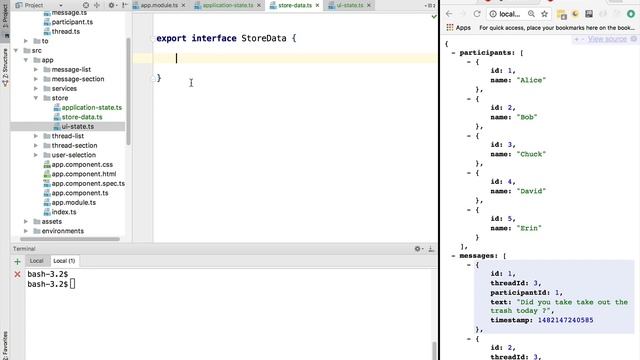
Task: Click the View source link
Action: [607, 39]
